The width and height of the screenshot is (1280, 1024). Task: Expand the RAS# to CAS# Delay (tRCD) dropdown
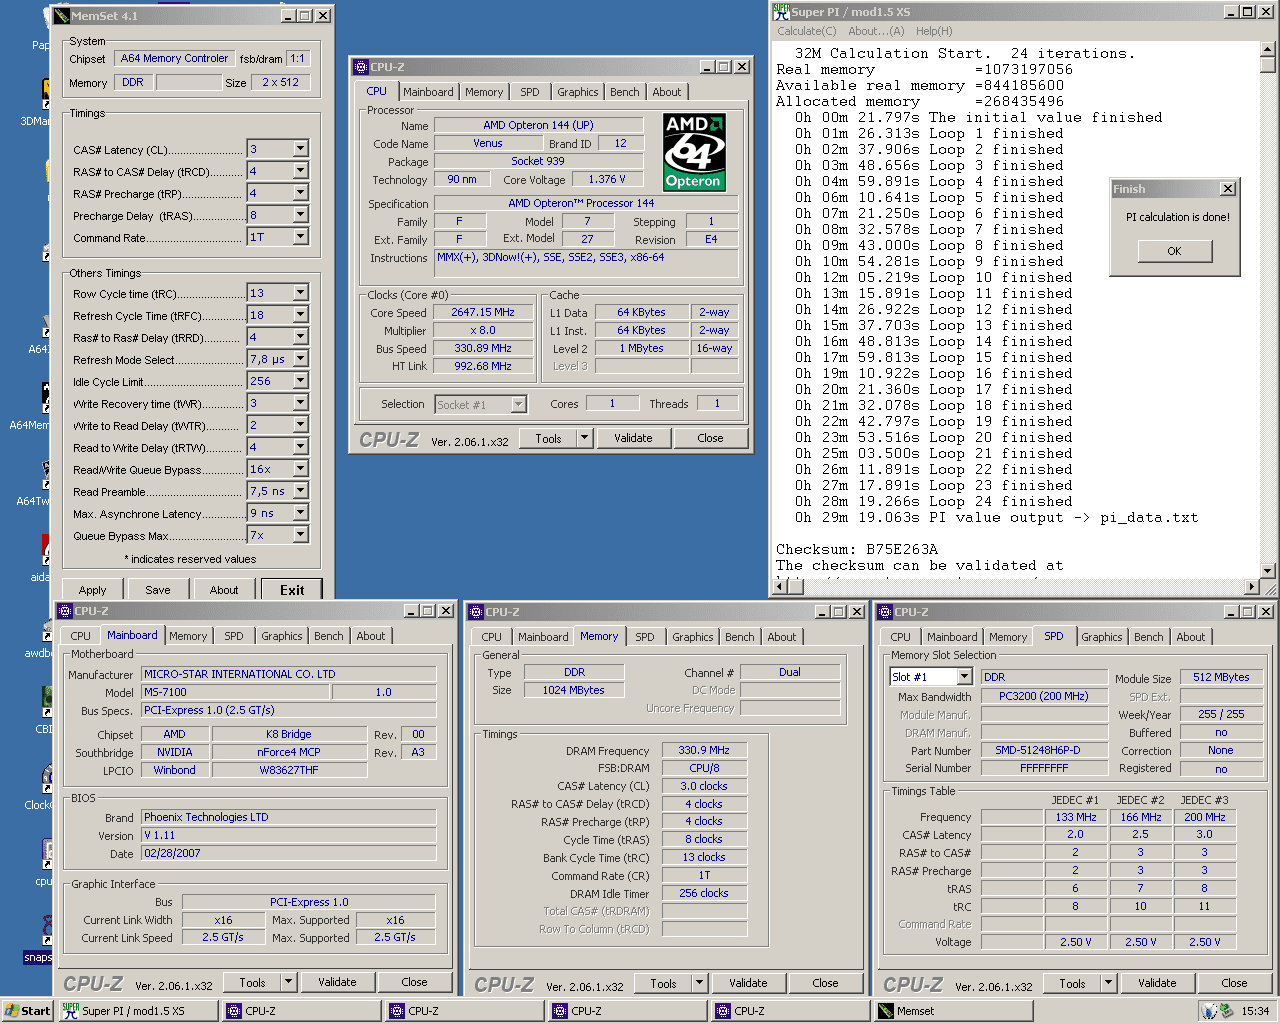click(x=300, y=171)
